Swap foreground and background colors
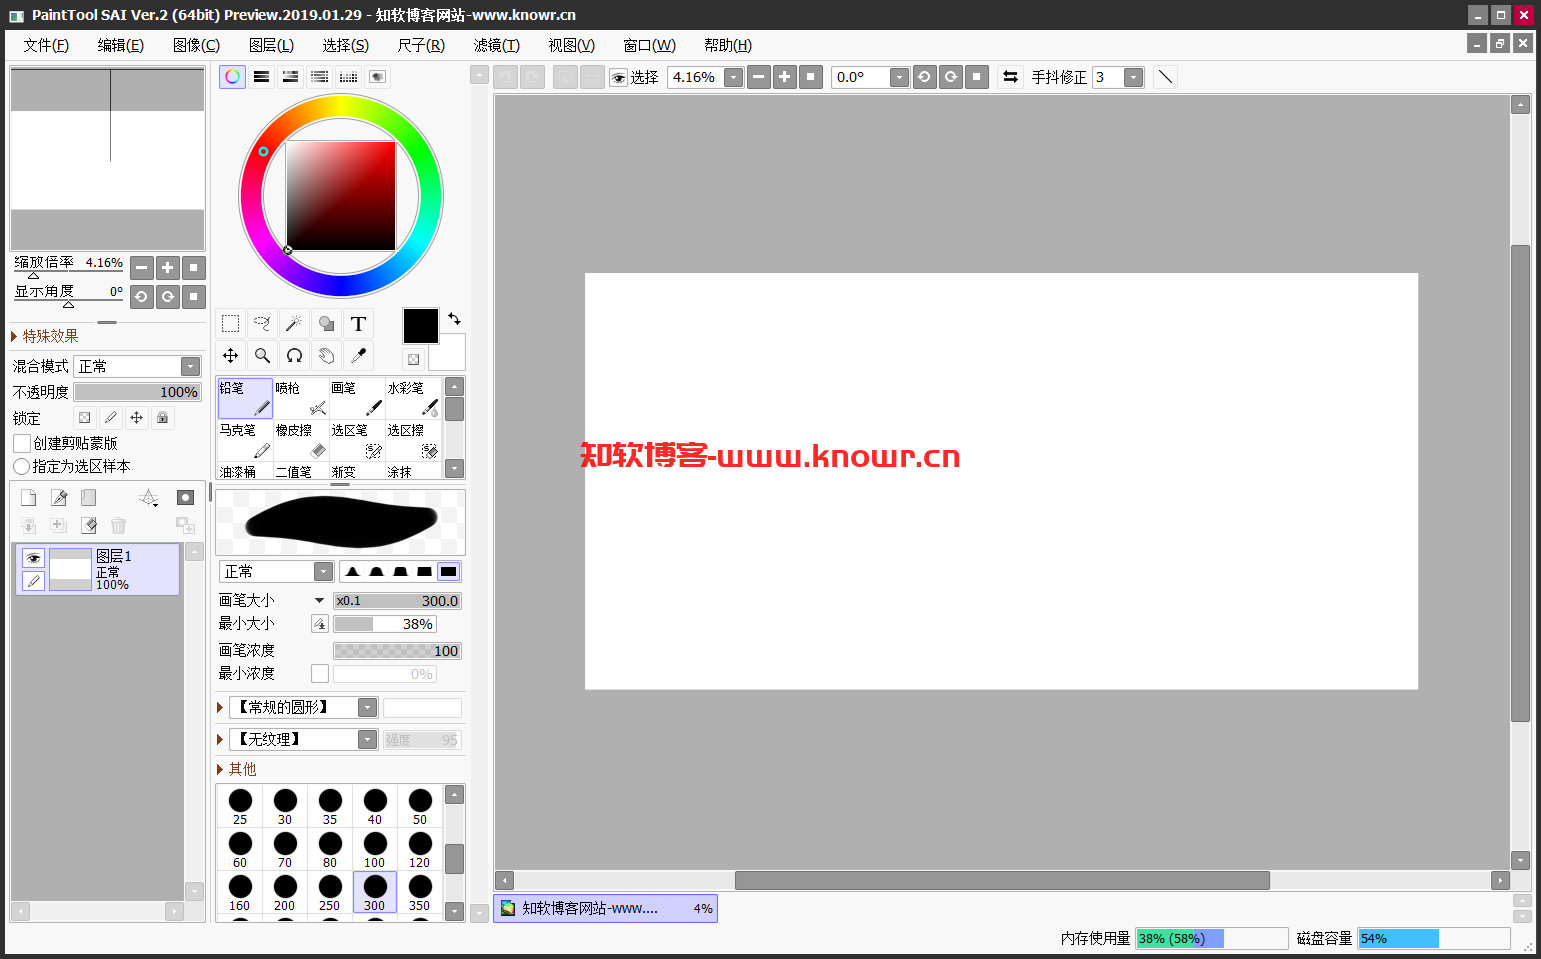Screen dimensions: 1541x959 click(454, 319)
